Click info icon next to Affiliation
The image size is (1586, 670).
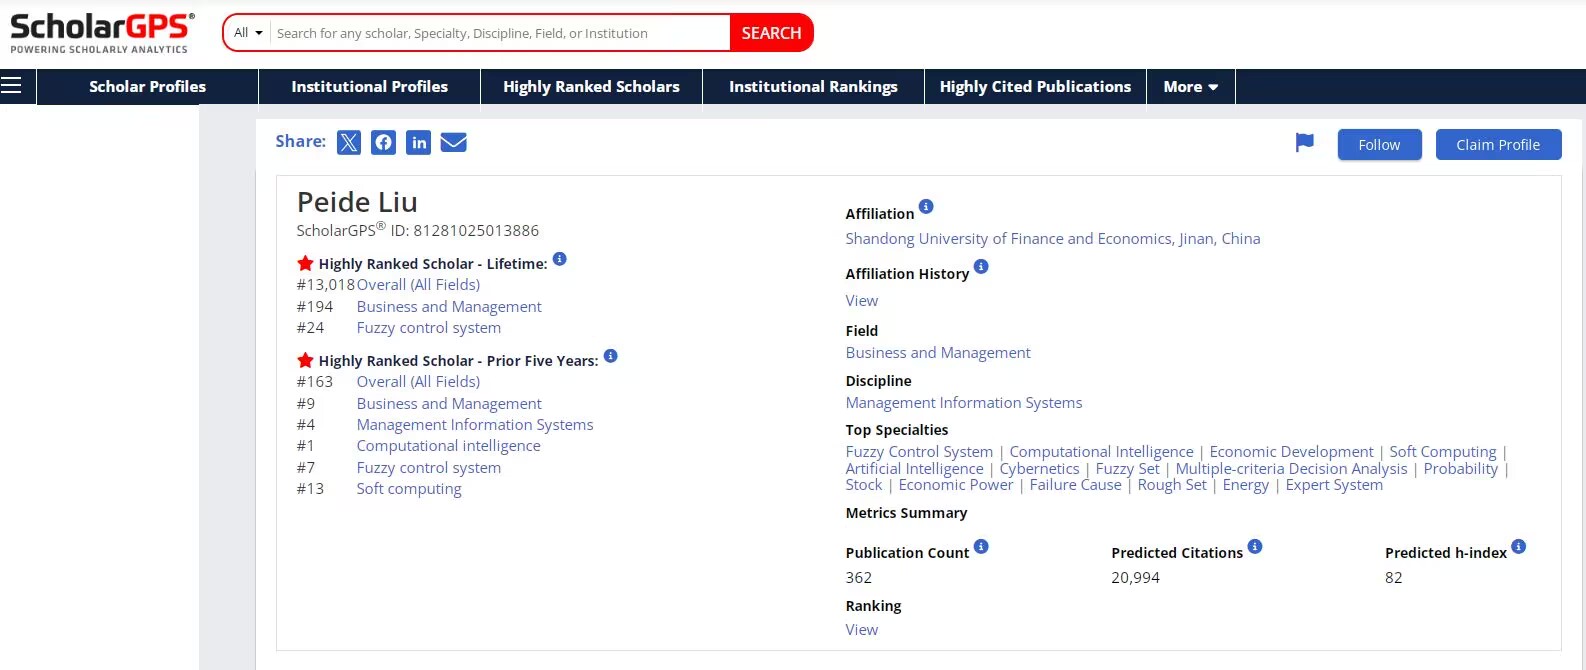pos(926,207)
